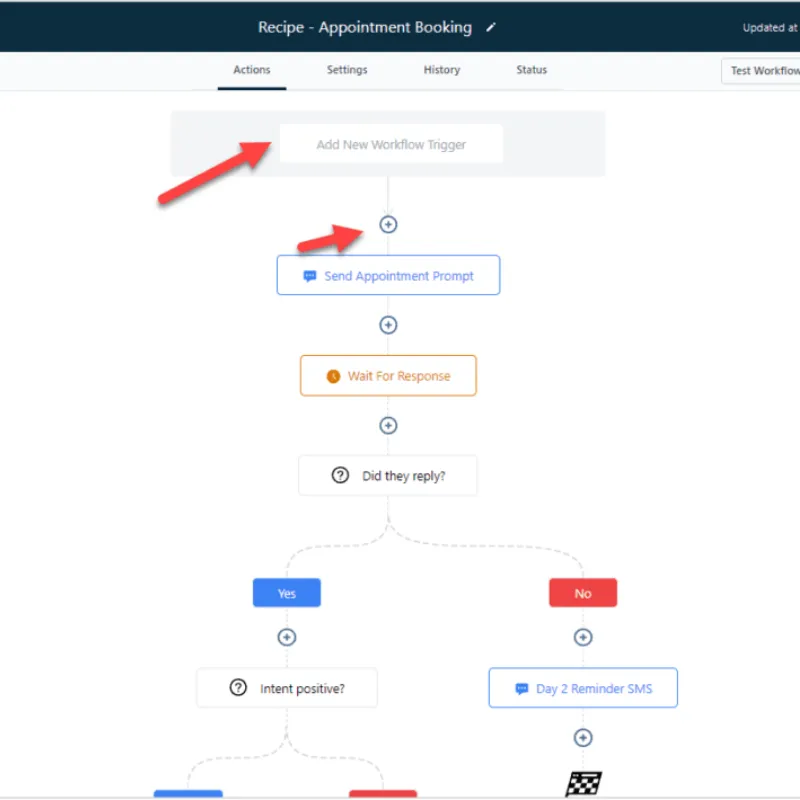Select the No branch under Did they reply?
The height and width of the screenshot is (800, 800).
[x=583, y=593]
